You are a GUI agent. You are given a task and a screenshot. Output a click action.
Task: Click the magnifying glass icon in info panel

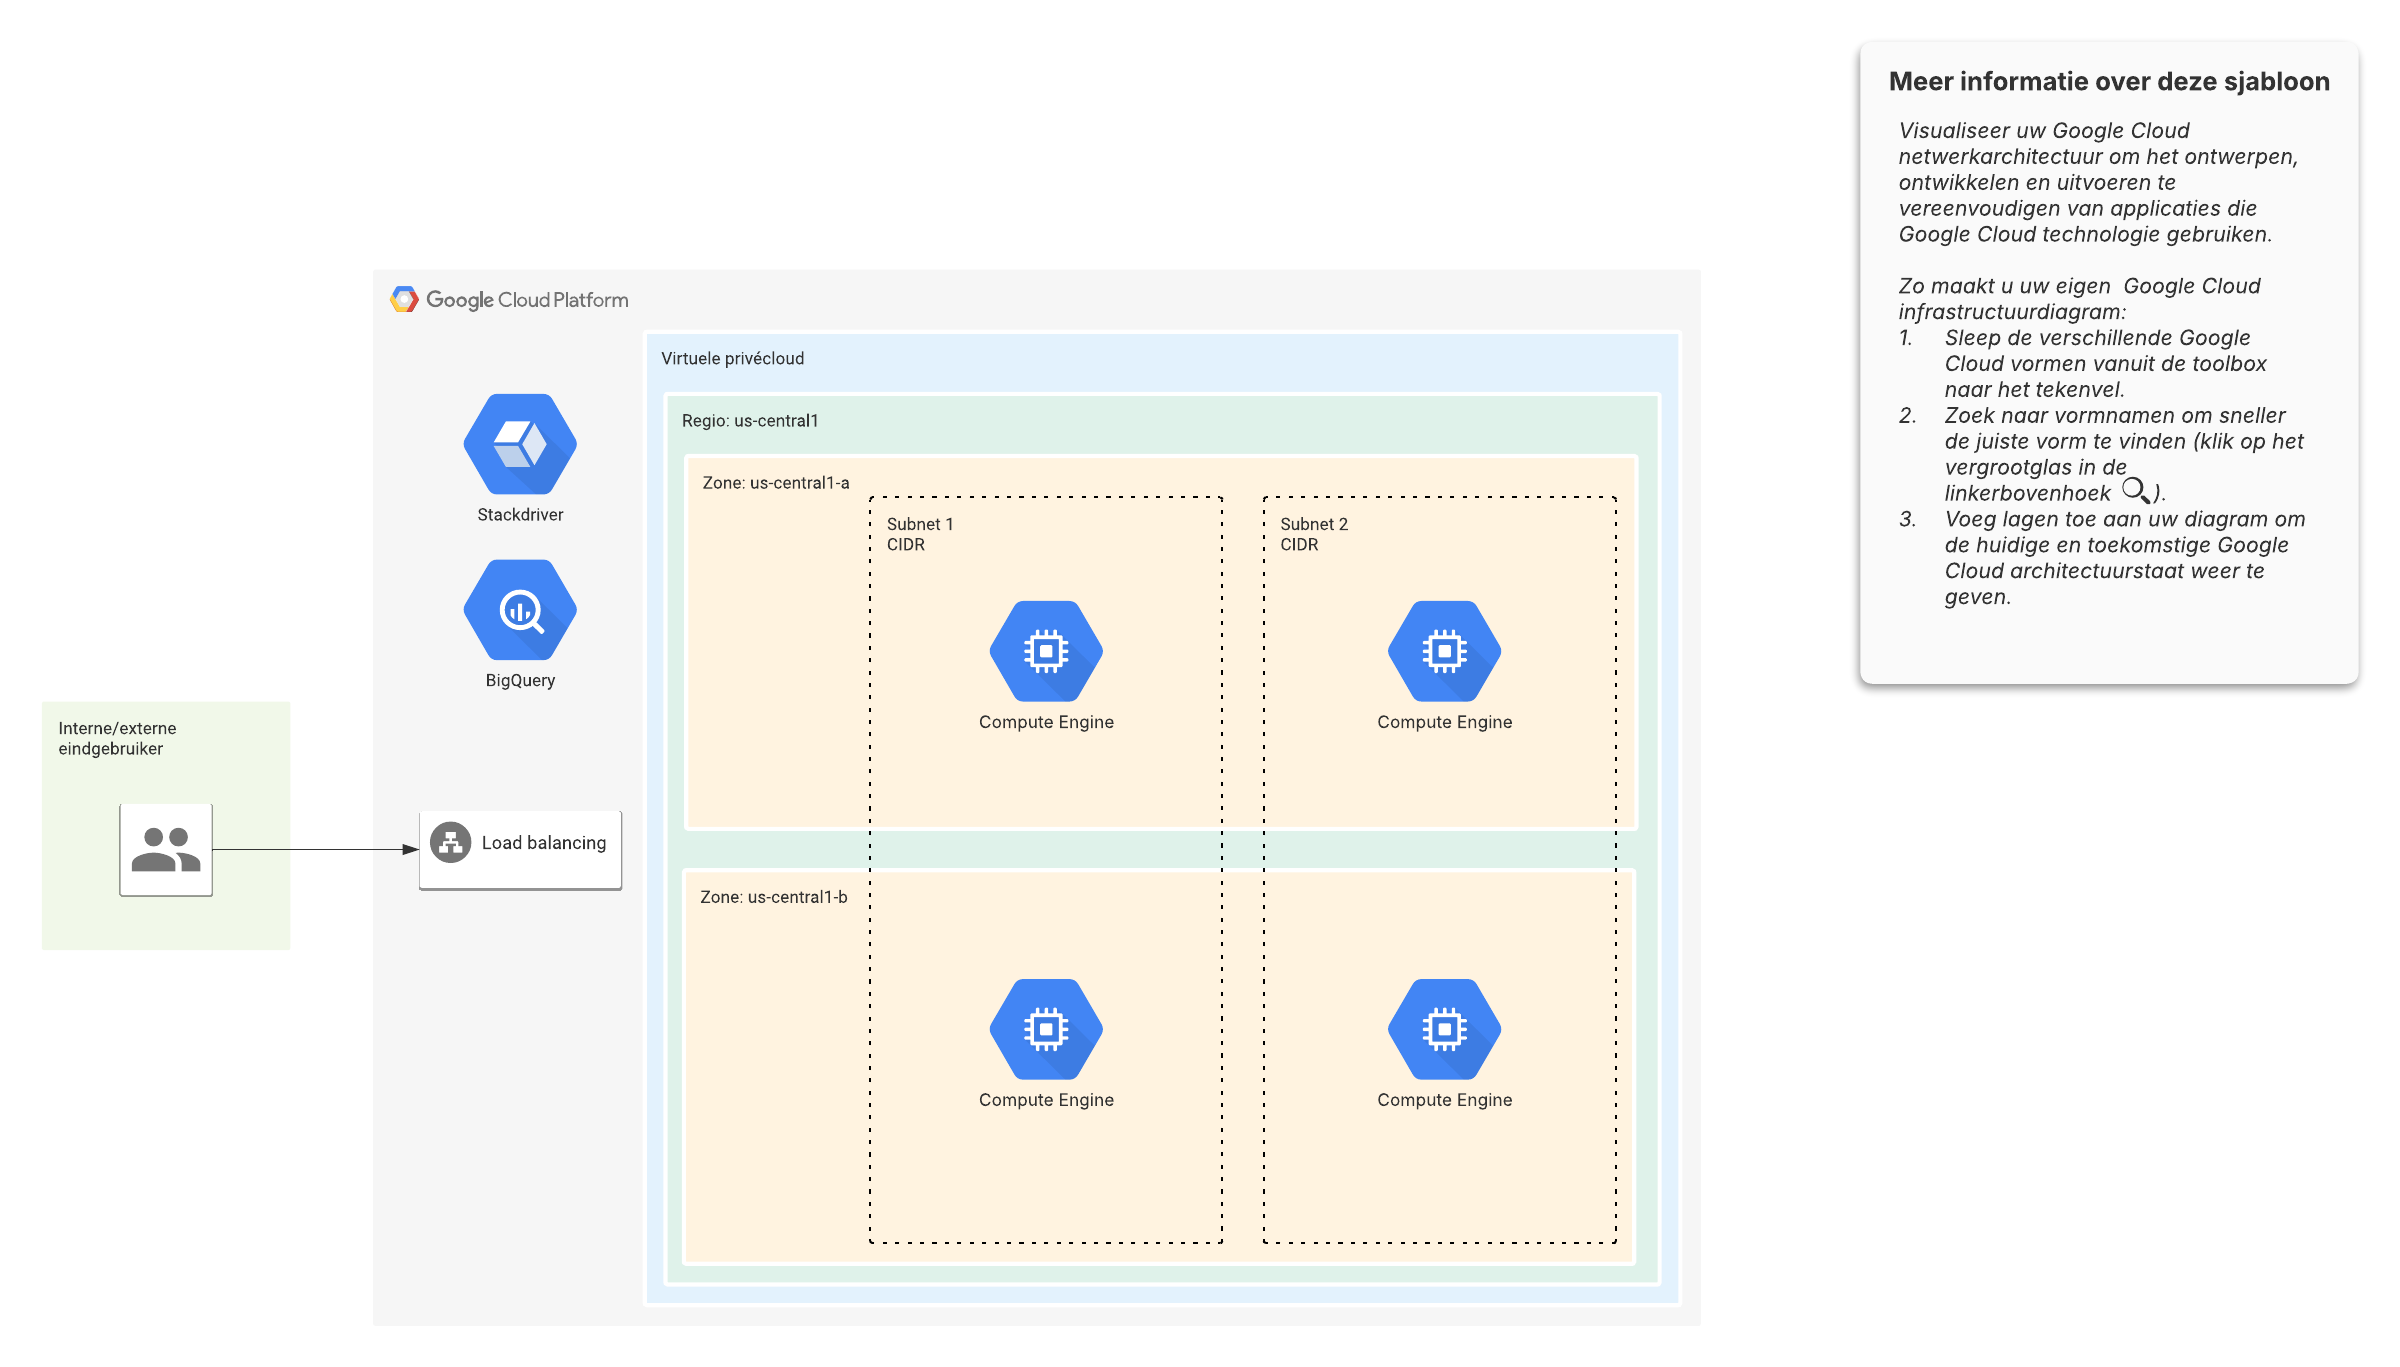2135,490
